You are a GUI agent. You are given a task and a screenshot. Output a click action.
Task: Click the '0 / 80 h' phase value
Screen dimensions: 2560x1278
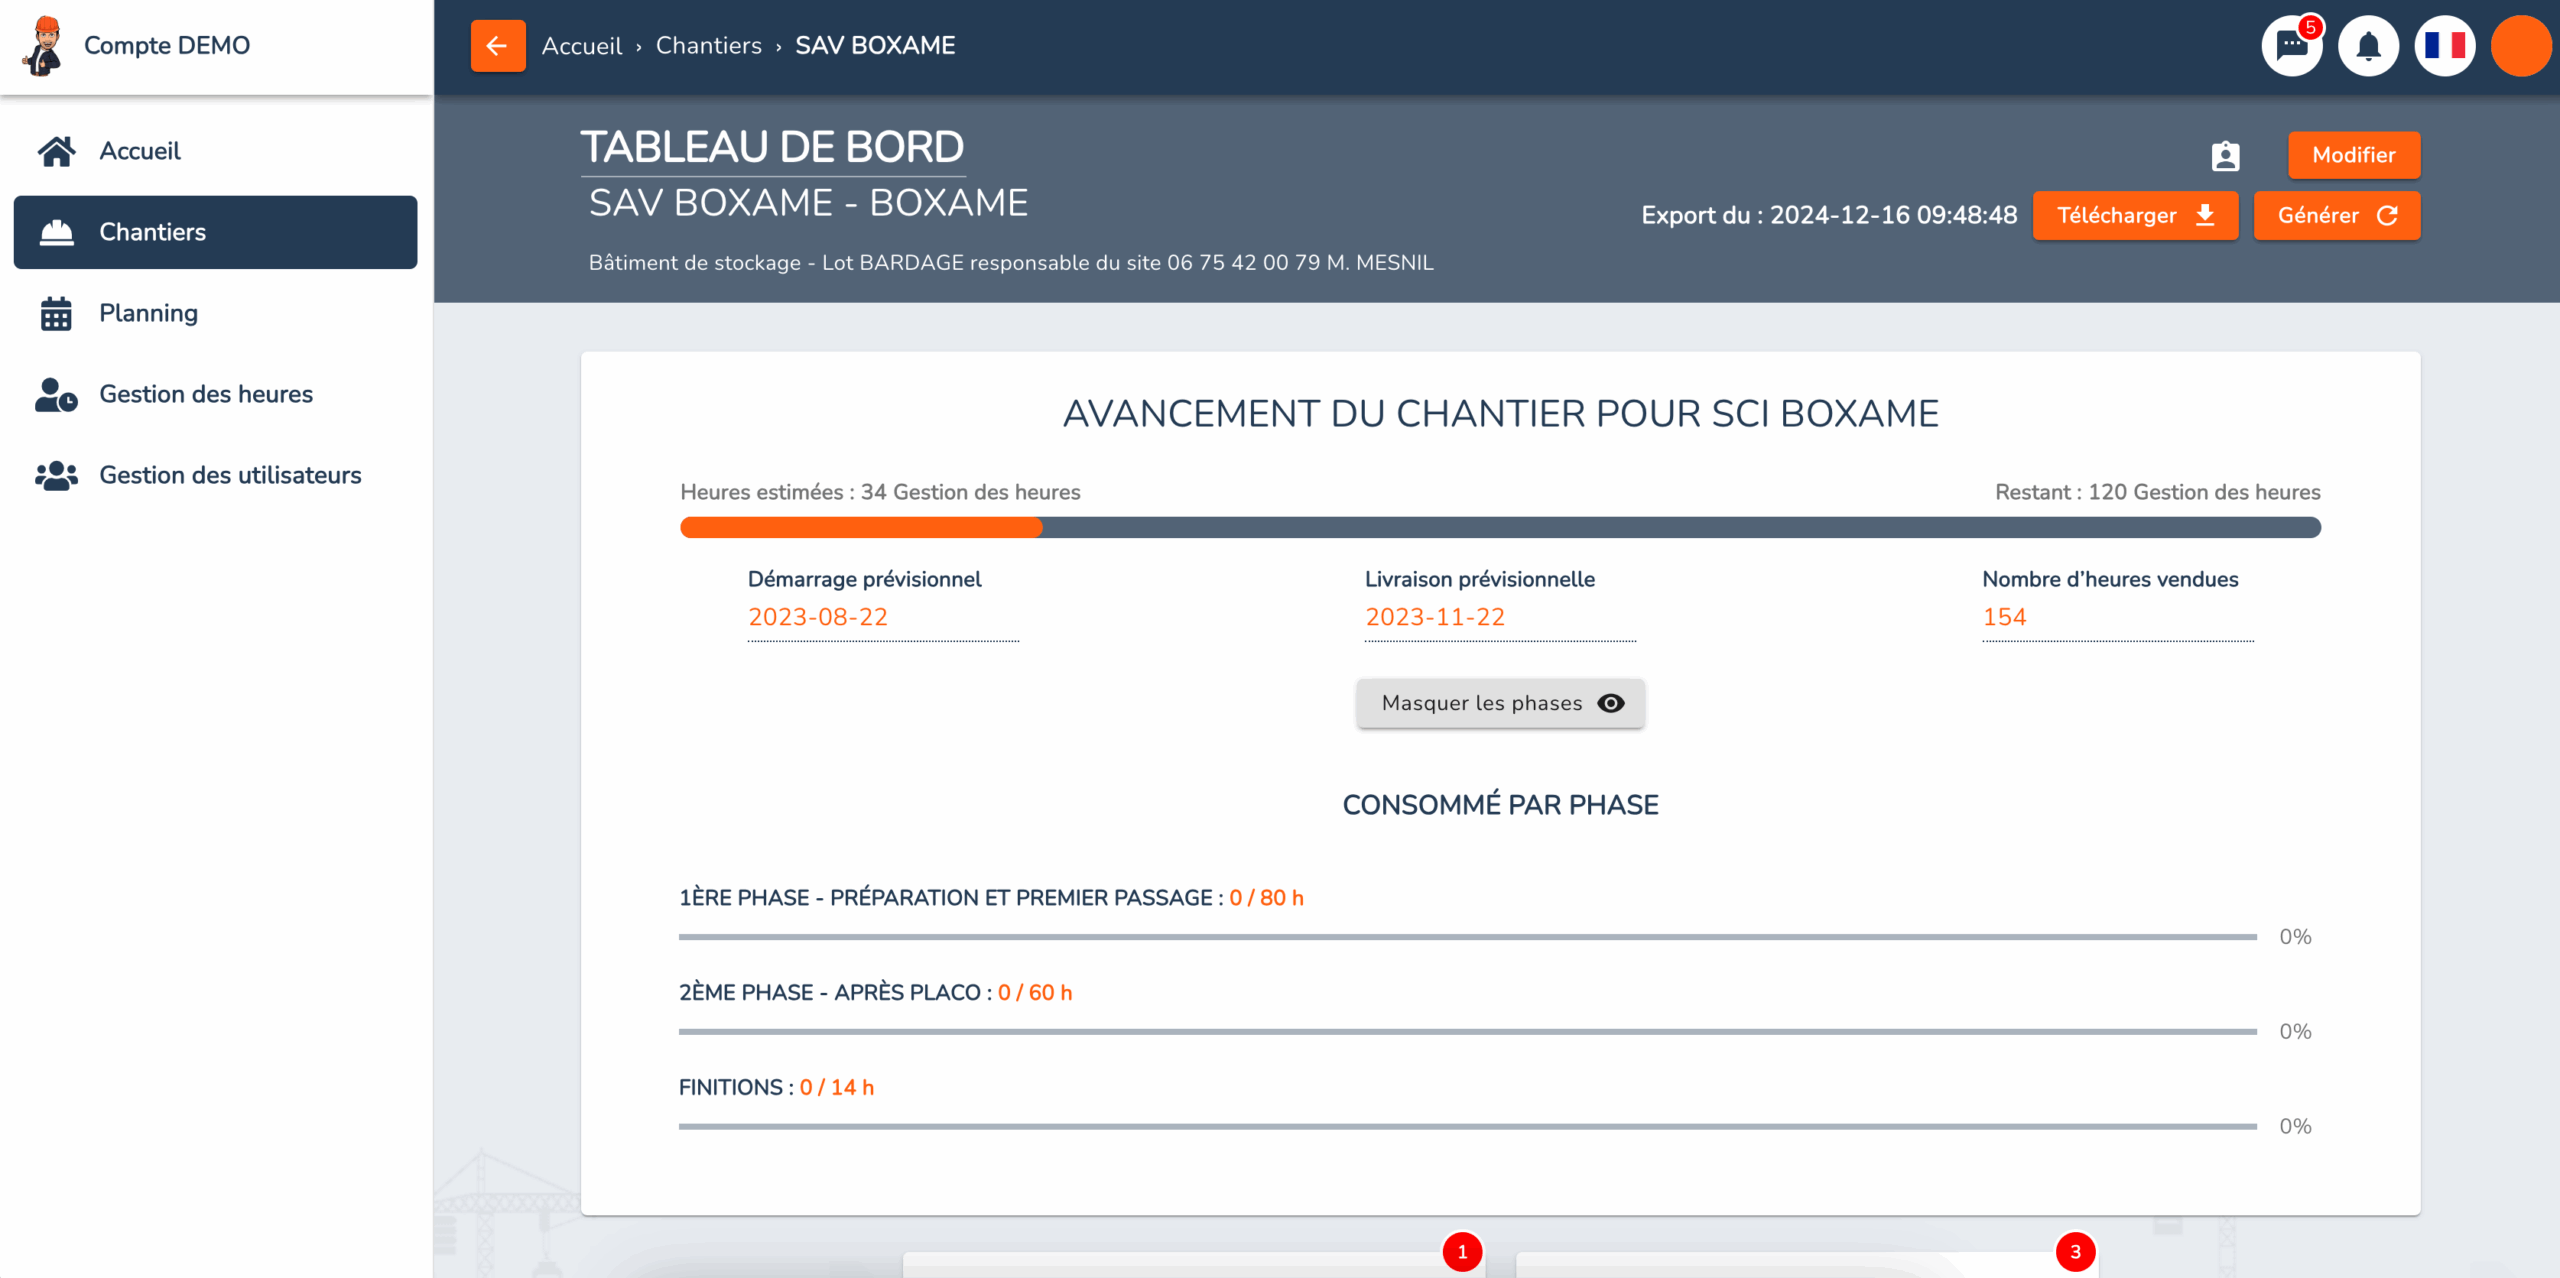(x=1266, y=898)
